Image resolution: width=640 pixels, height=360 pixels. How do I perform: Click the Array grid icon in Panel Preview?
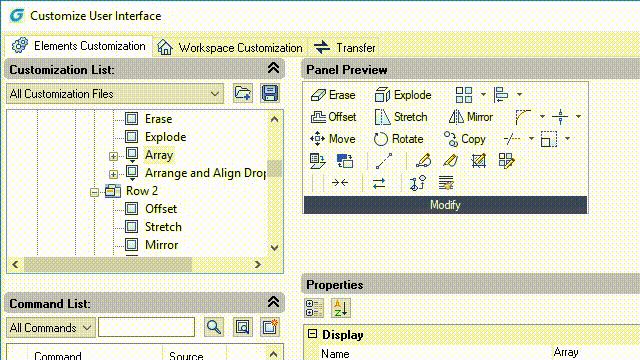tap(464, 95)
